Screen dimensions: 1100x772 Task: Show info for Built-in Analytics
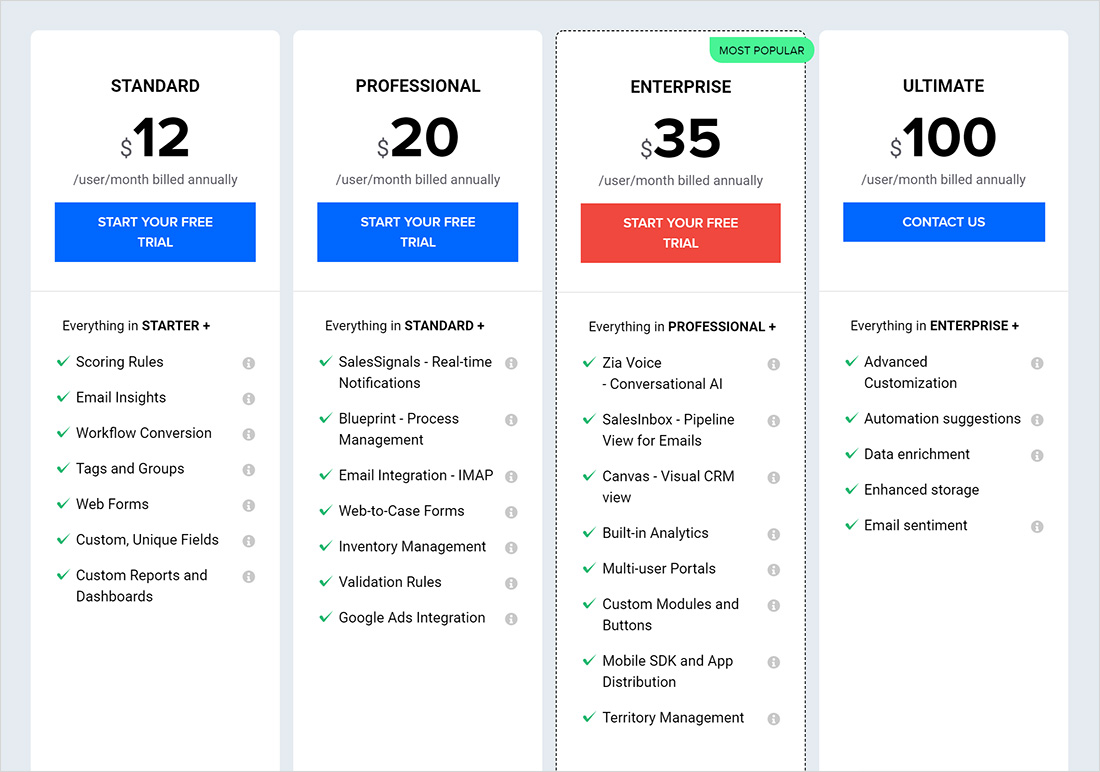tap(773, 534)
